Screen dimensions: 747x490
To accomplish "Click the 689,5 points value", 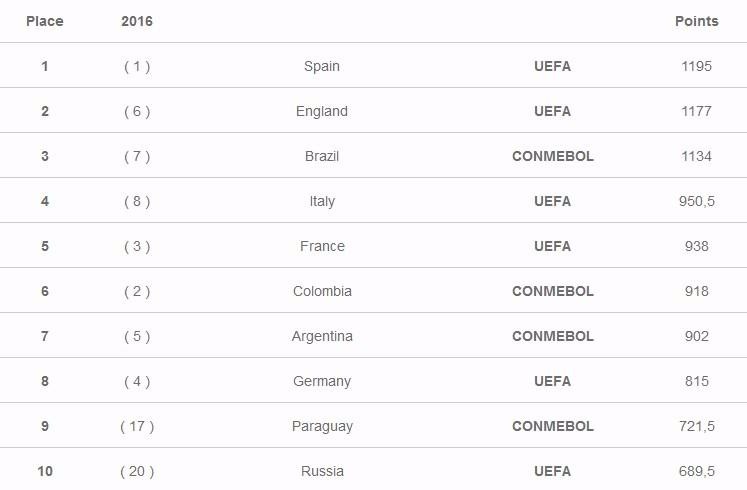I will tap(696, 471).
